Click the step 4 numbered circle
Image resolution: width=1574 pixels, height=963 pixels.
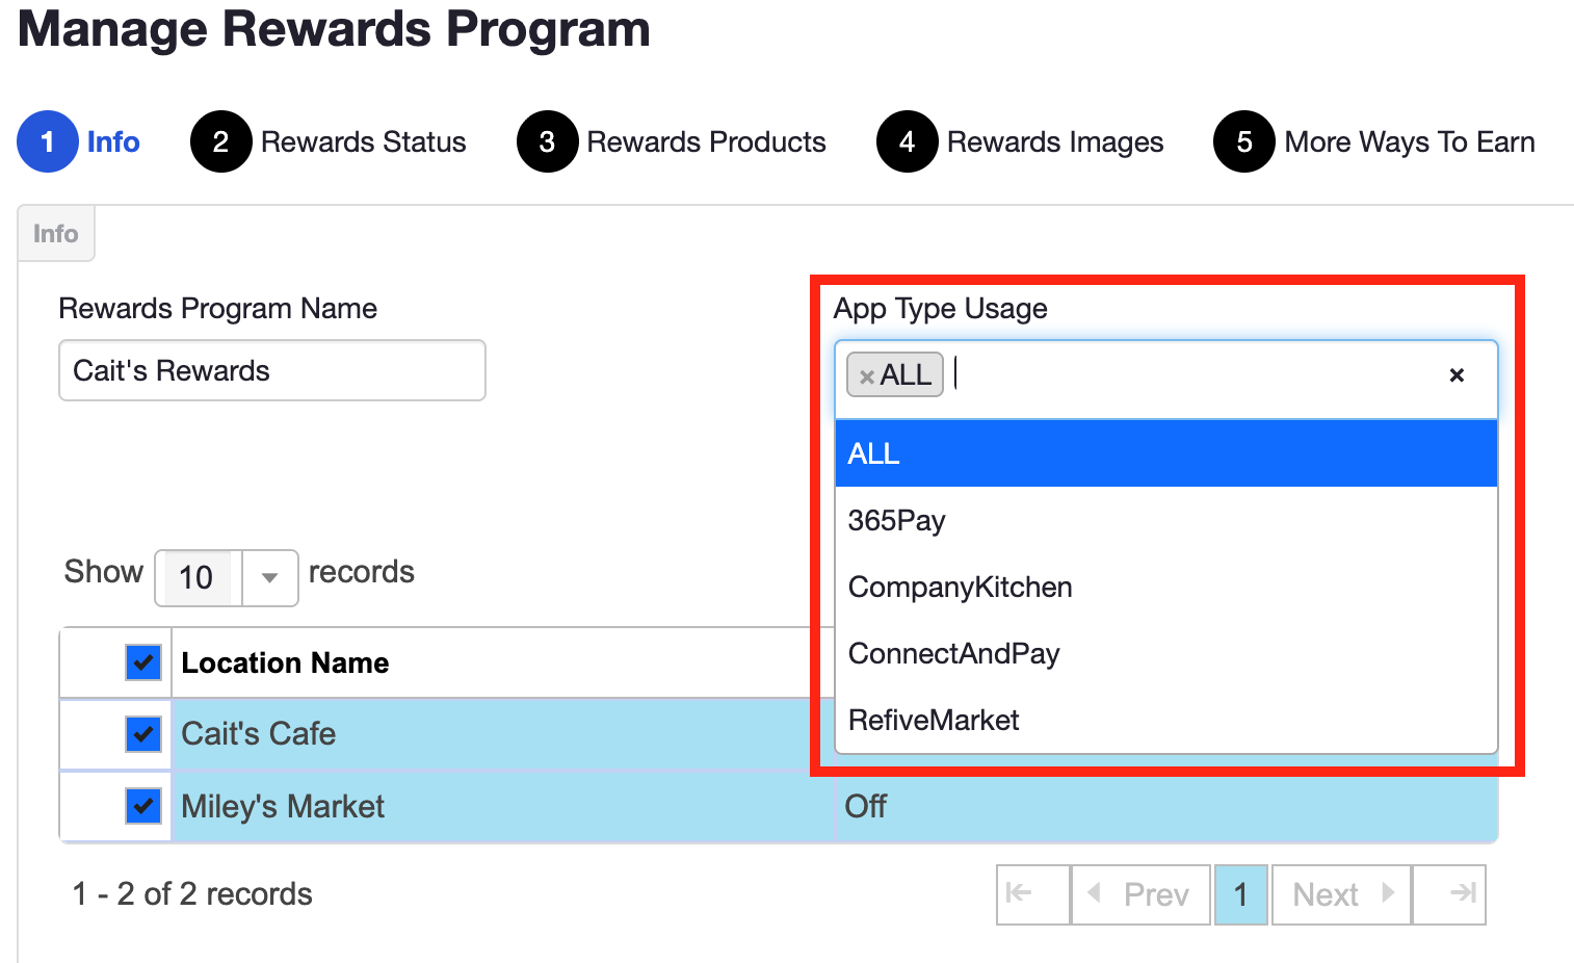coord(908,142)
